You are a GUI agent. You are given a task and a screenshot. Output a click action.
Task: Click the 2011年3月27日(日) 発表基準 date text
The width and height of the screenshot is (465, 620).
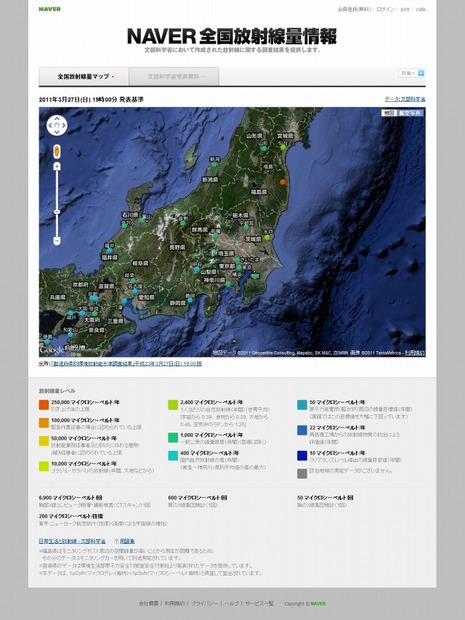91,100
